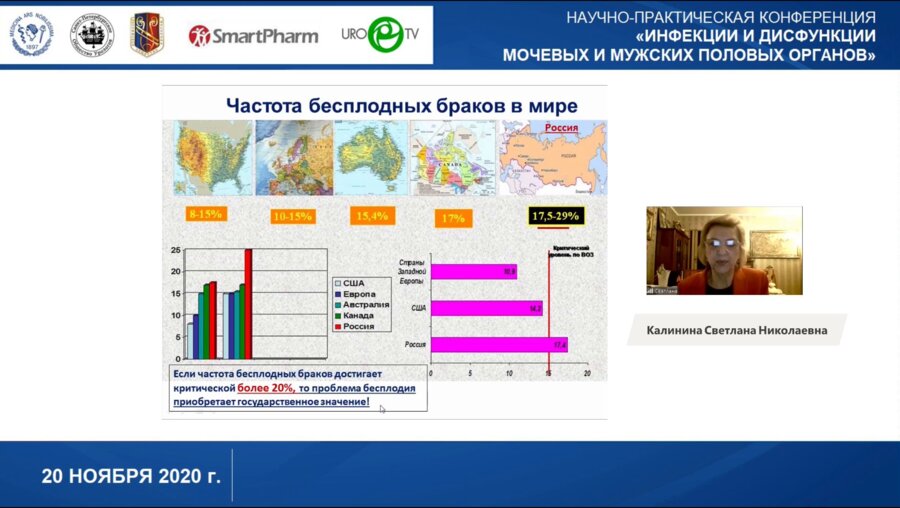Click the speaker webcam video

click(723, 250)
